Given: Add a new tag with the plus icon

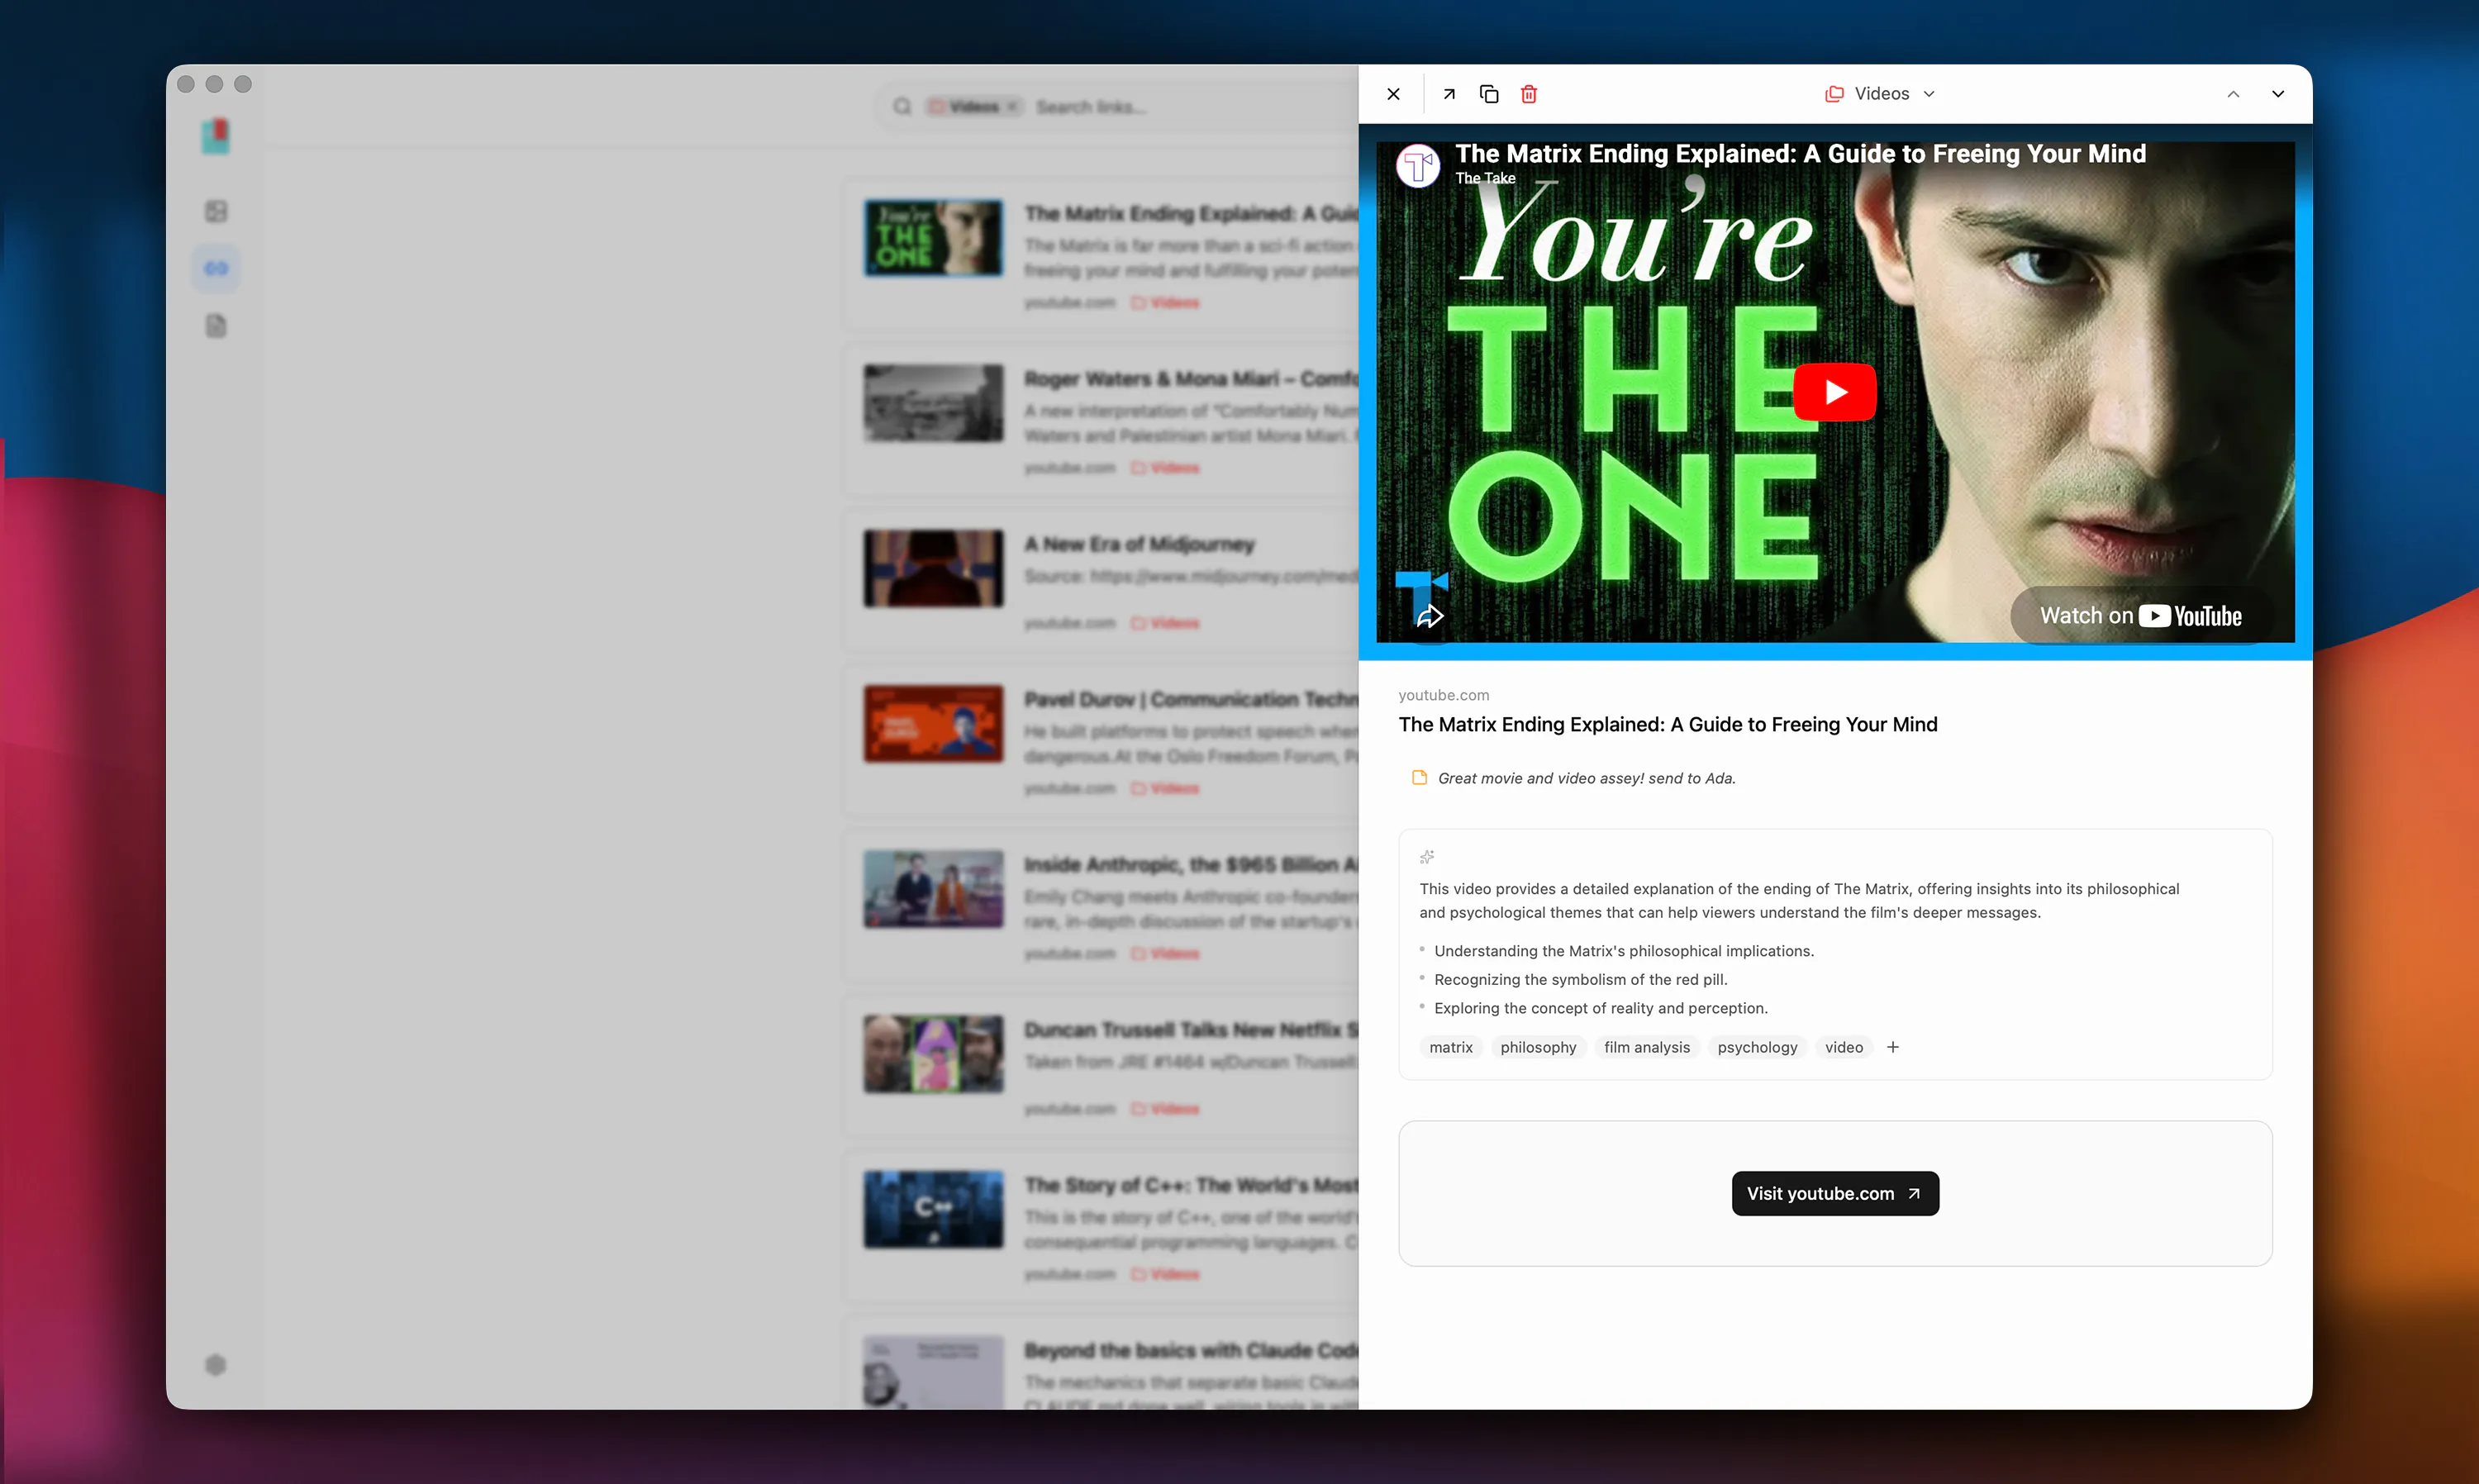Looking at the screenshot, I should (x=1893, y=1047).
